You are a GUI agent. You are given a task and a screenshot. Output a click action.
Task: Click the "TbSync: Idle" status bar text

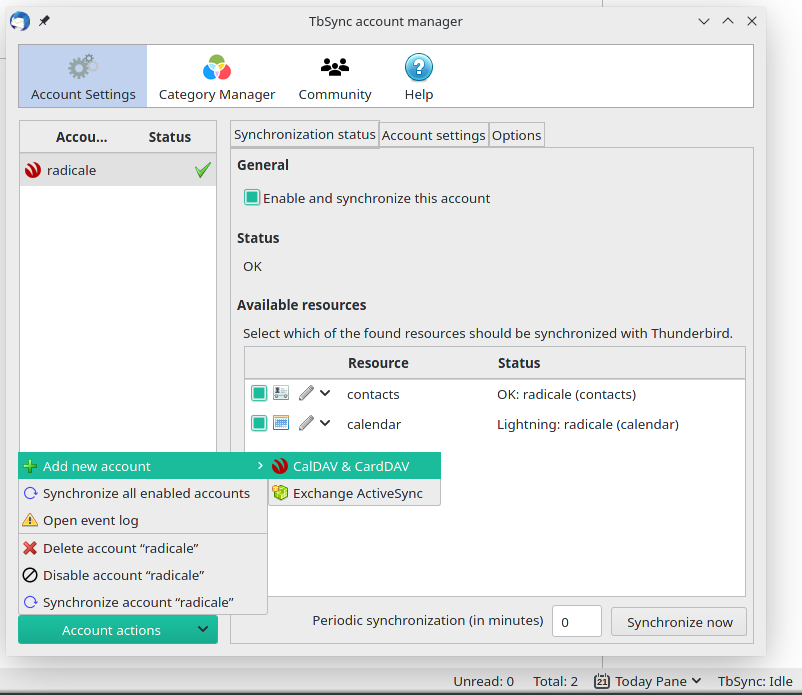(x=755, y=681)
